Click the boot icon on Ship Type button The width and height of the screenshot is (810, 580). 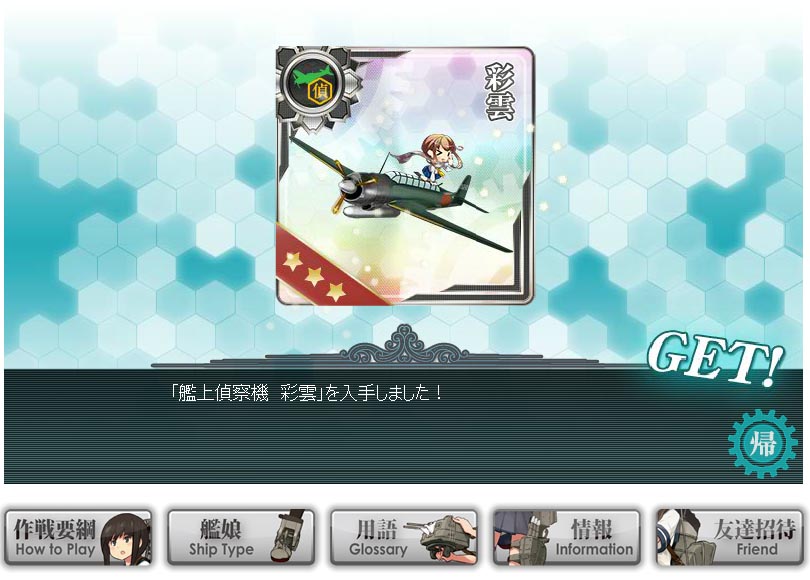[289, 536]
